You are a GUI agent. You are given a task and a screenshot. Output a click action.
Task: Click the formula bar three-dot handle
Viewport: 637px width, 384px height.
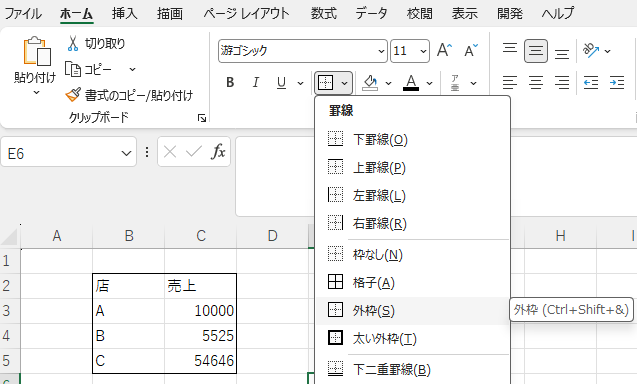[x=147, y=152]
